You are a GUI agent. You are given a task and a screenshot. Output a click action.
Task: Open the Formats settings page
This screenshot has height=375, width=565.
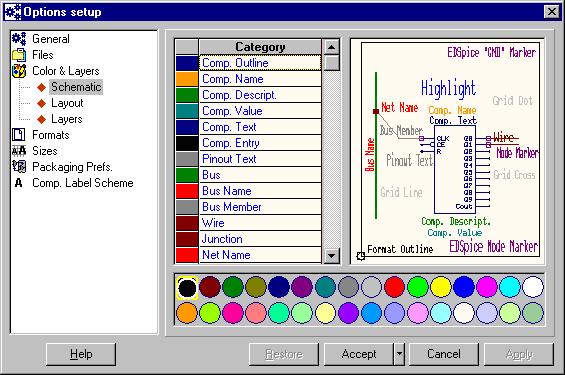(x=50, y=135)
